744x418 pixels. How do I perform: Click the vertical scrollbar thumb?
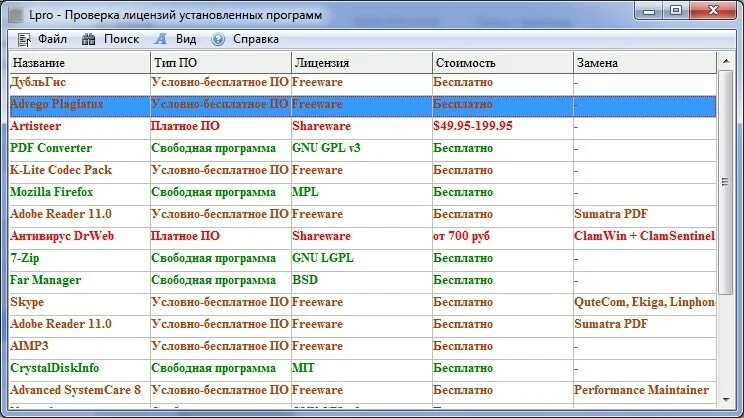point(725,182)
